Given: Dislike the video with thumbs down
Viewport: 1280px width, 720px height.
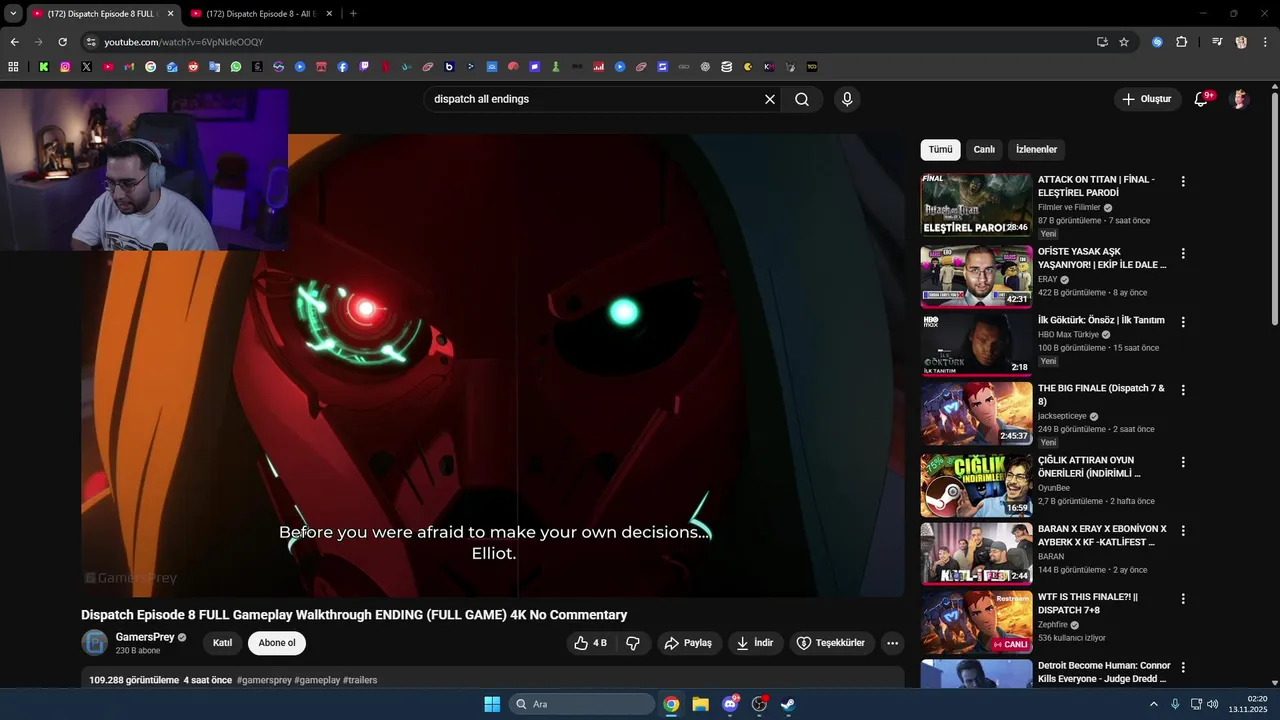Looking at the screenshot, I should coord(633,643).
